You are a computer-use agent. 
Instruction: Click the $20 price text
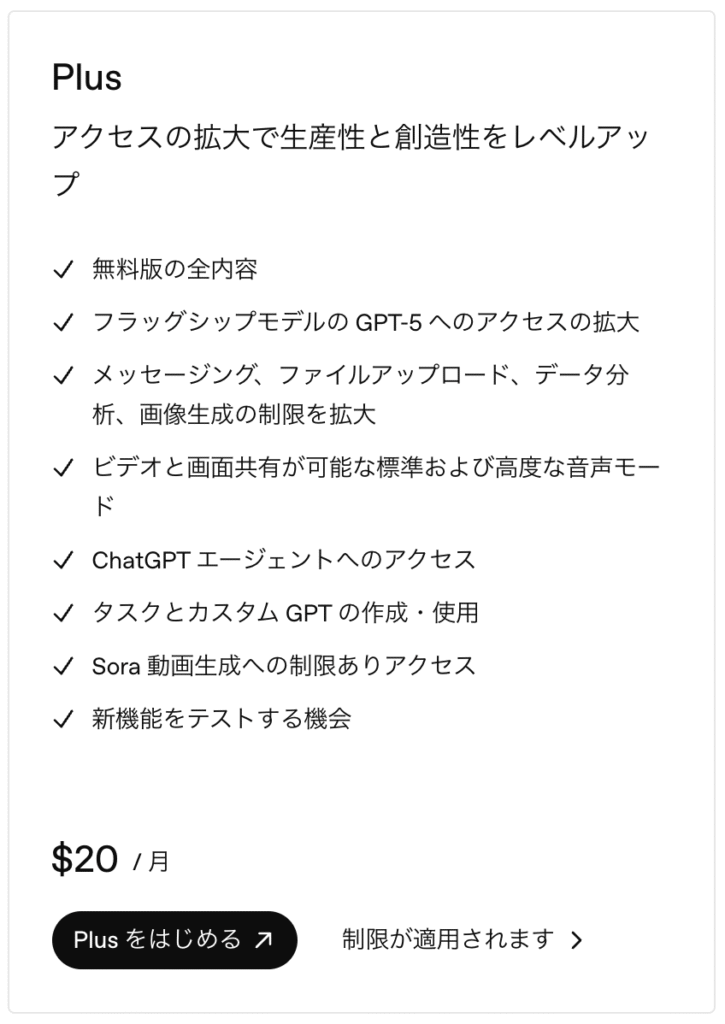point(85,859)
